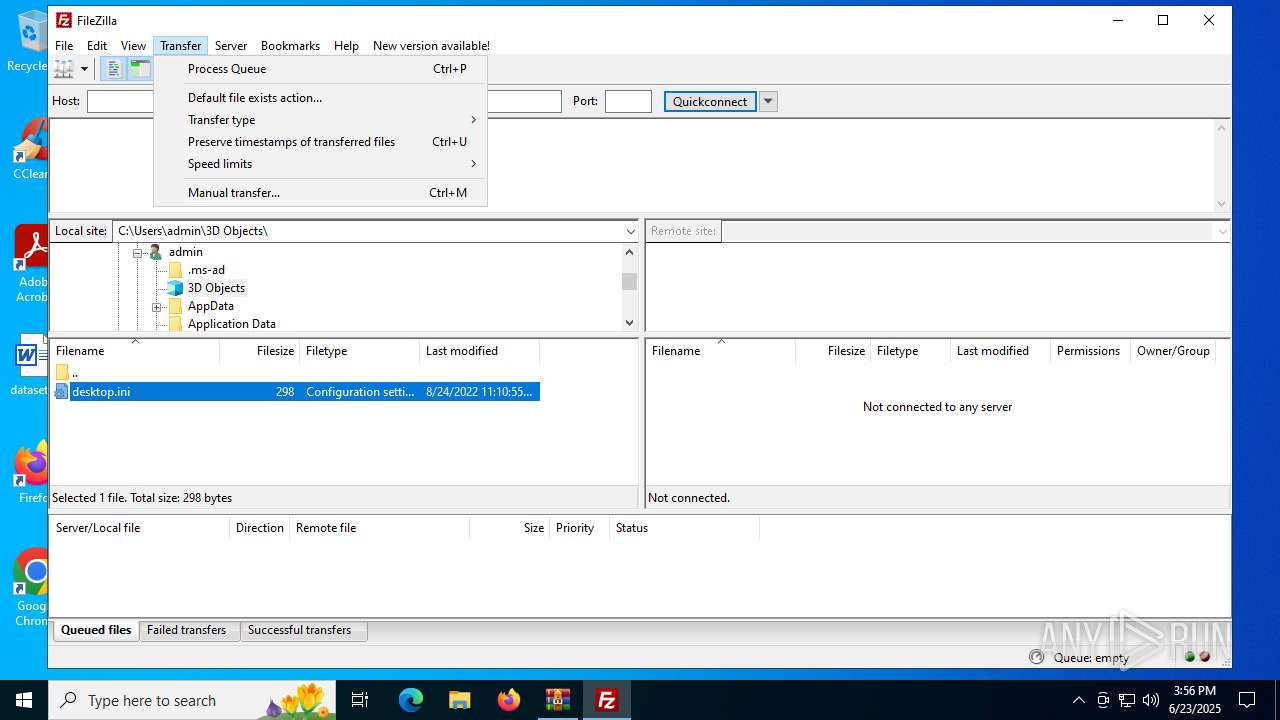Open the Edit menu

pyautogui.click(x=97, y=46)
